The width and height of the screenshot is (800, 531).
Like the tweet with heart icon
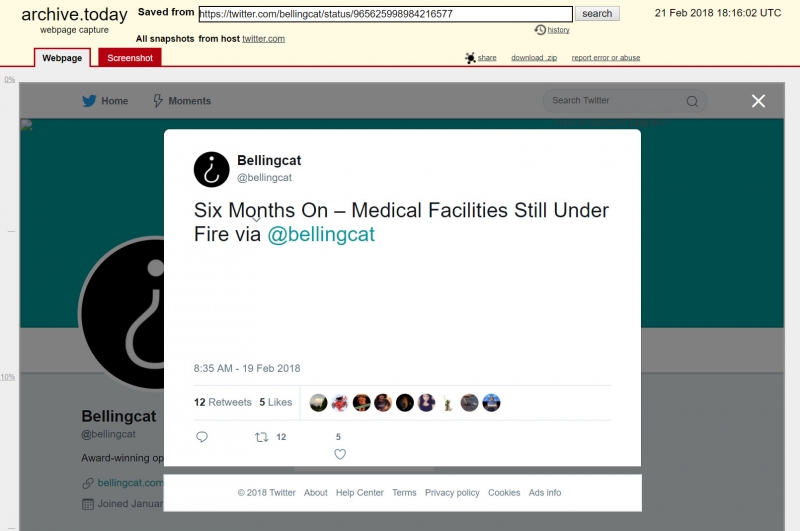(340, 454)
